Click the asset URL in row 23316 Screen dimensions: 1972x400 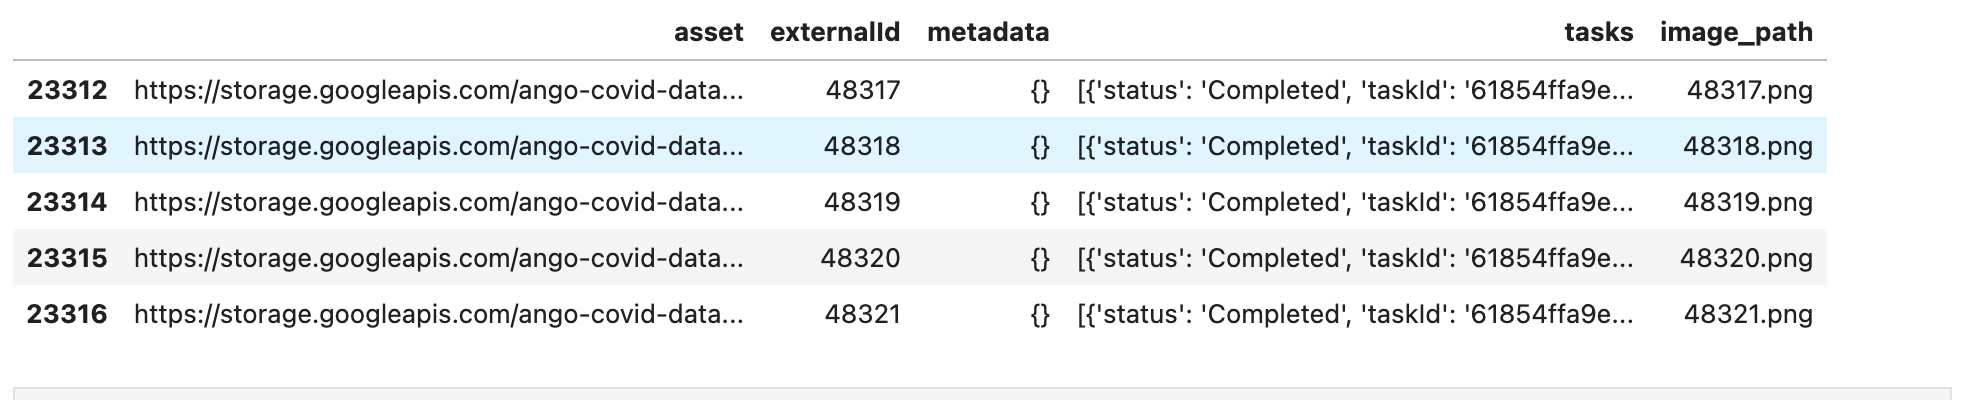click(439, 315)
